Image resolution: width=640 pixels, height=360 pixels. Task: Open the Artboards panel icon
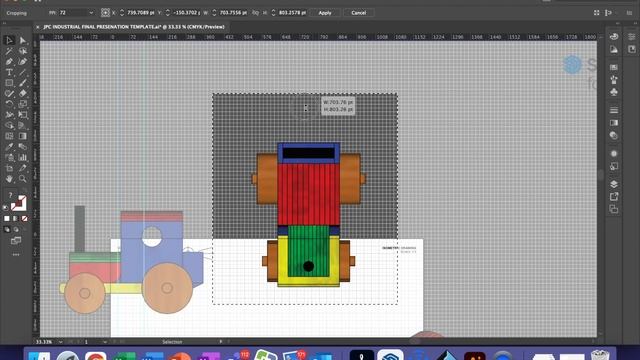point(614,209)
